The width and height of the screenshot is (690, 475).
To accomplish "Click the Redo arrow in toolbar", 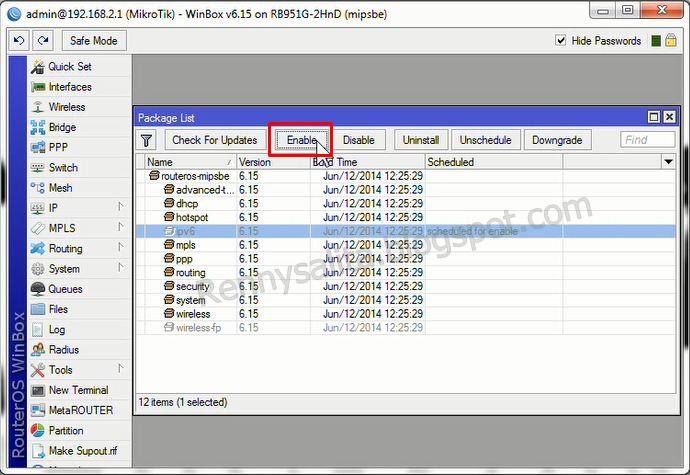I will click(x=43, y=41).
